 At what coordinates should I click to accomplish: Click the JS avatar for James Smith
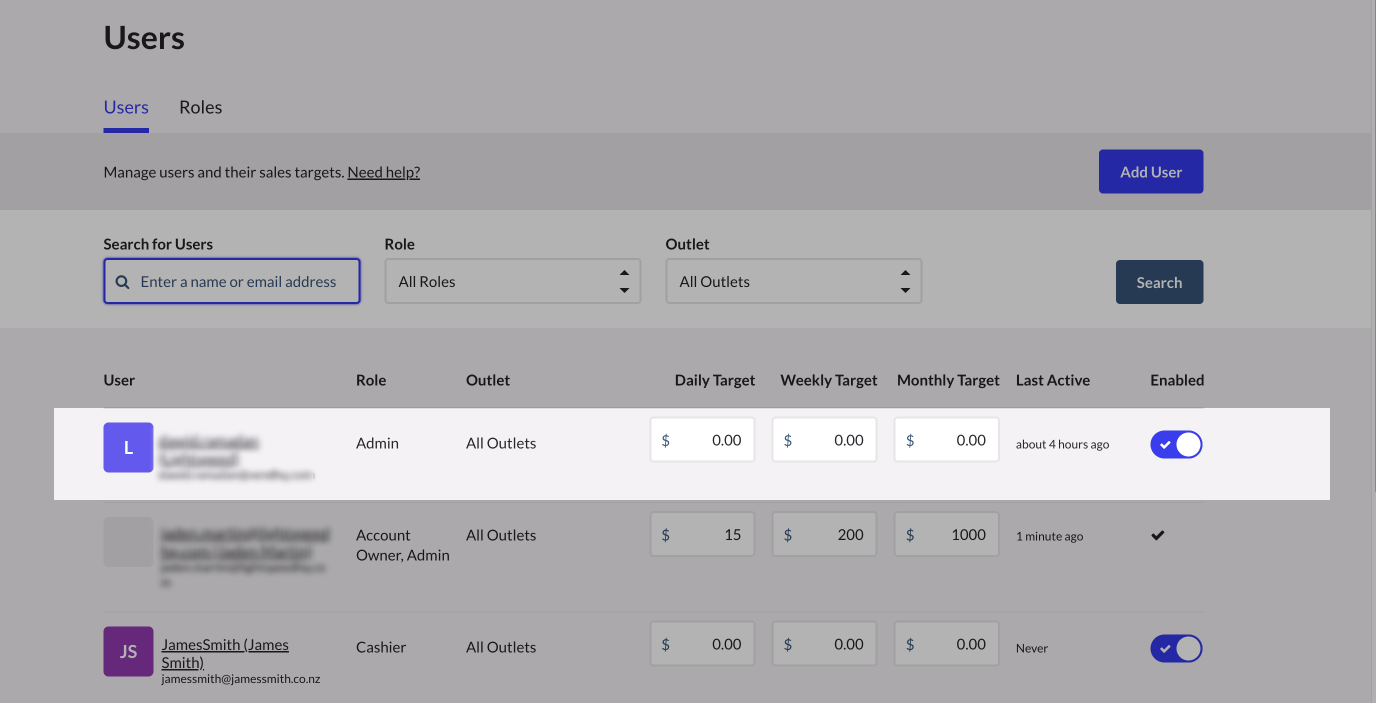tap(128, 651)
